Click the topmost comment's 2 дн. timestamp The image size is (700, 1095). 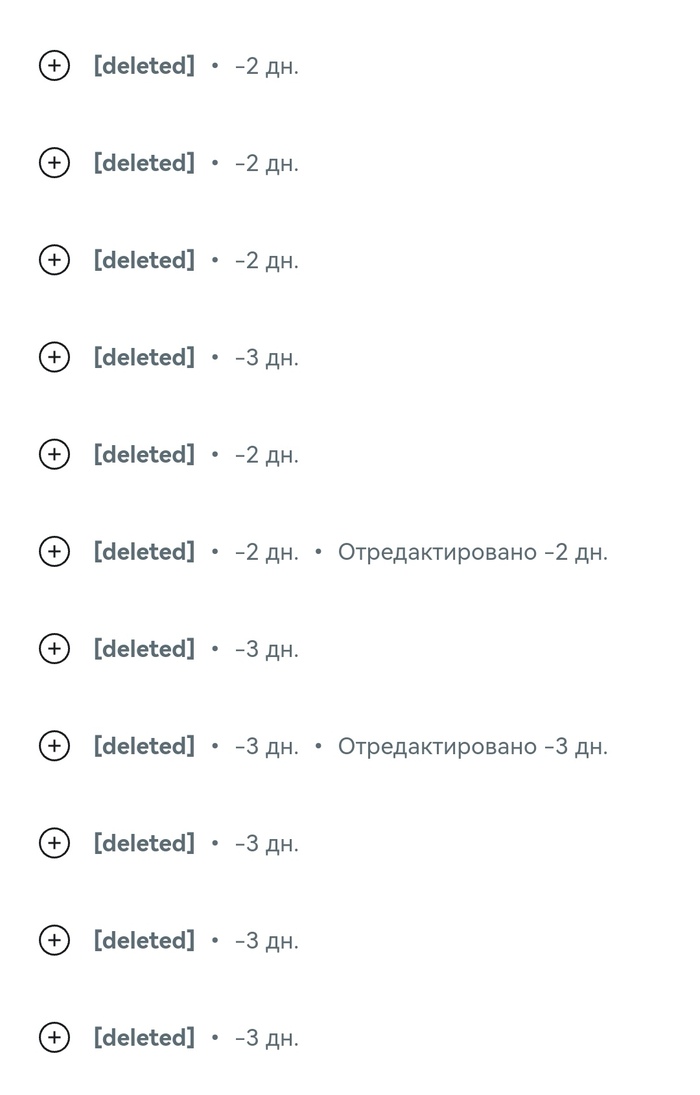coord(266,67)
